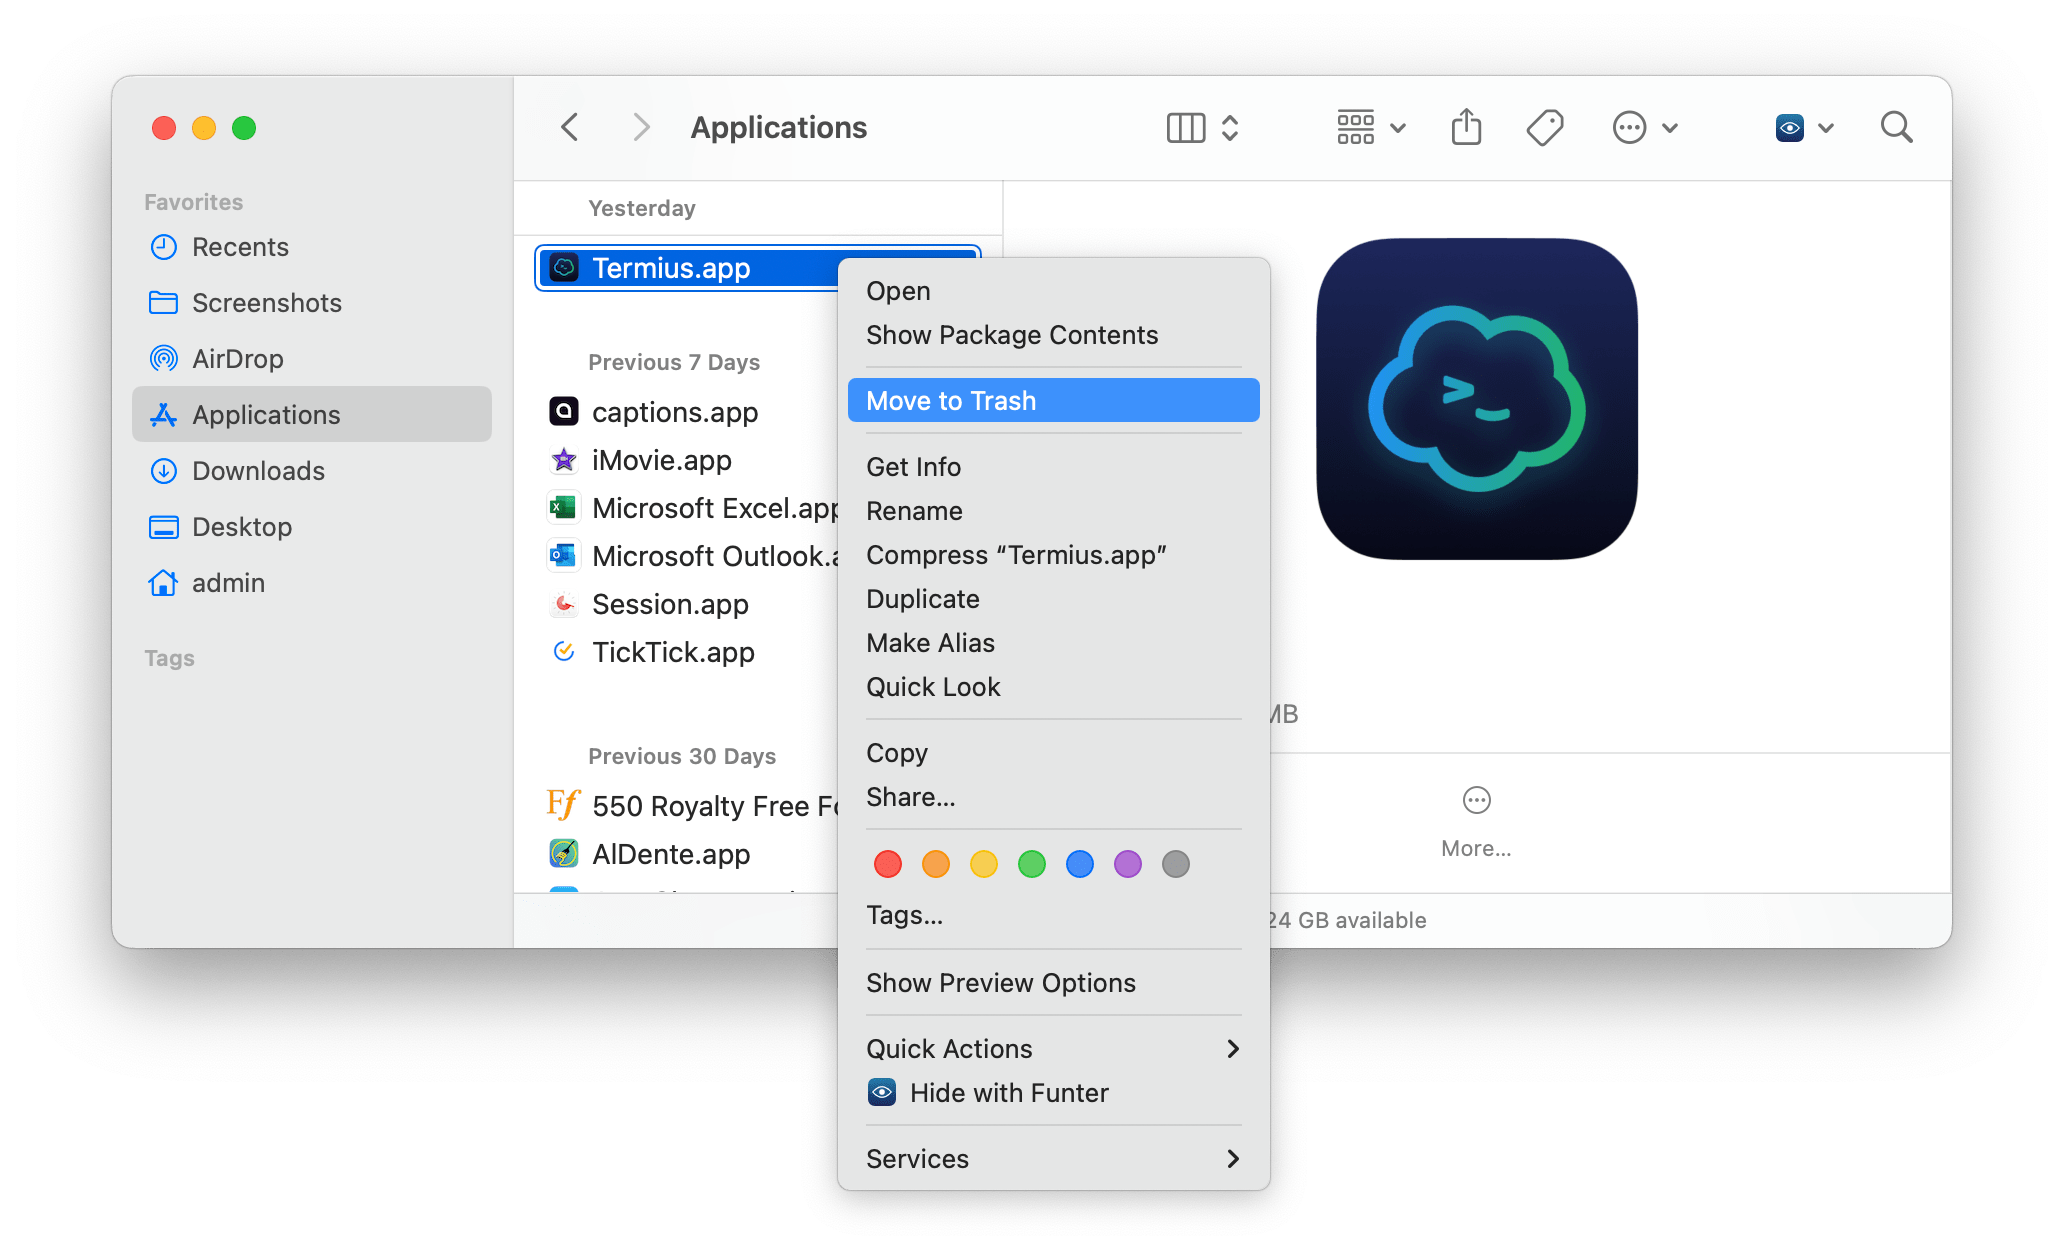The width and height of the screenshot is (2064, 1244).
Task: Choose Hide with Funter
Action: [x=1054, y=1093]
